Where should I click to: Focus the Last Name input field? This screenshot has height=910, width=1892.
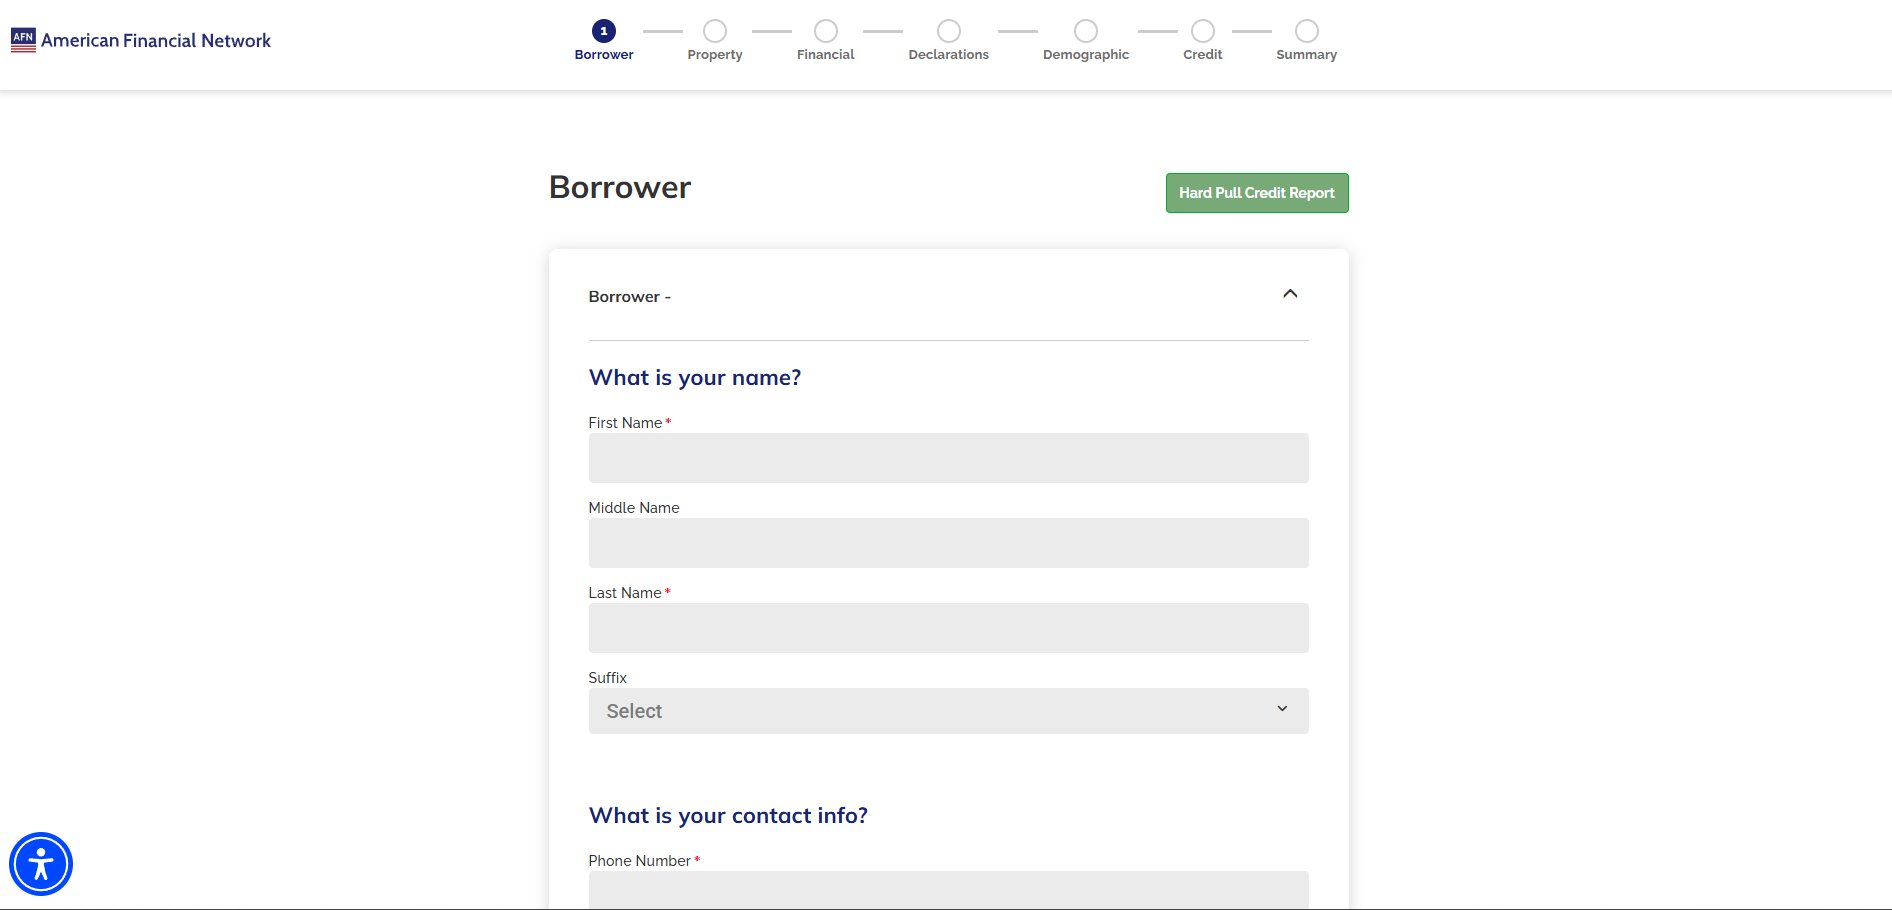[948, 628]
